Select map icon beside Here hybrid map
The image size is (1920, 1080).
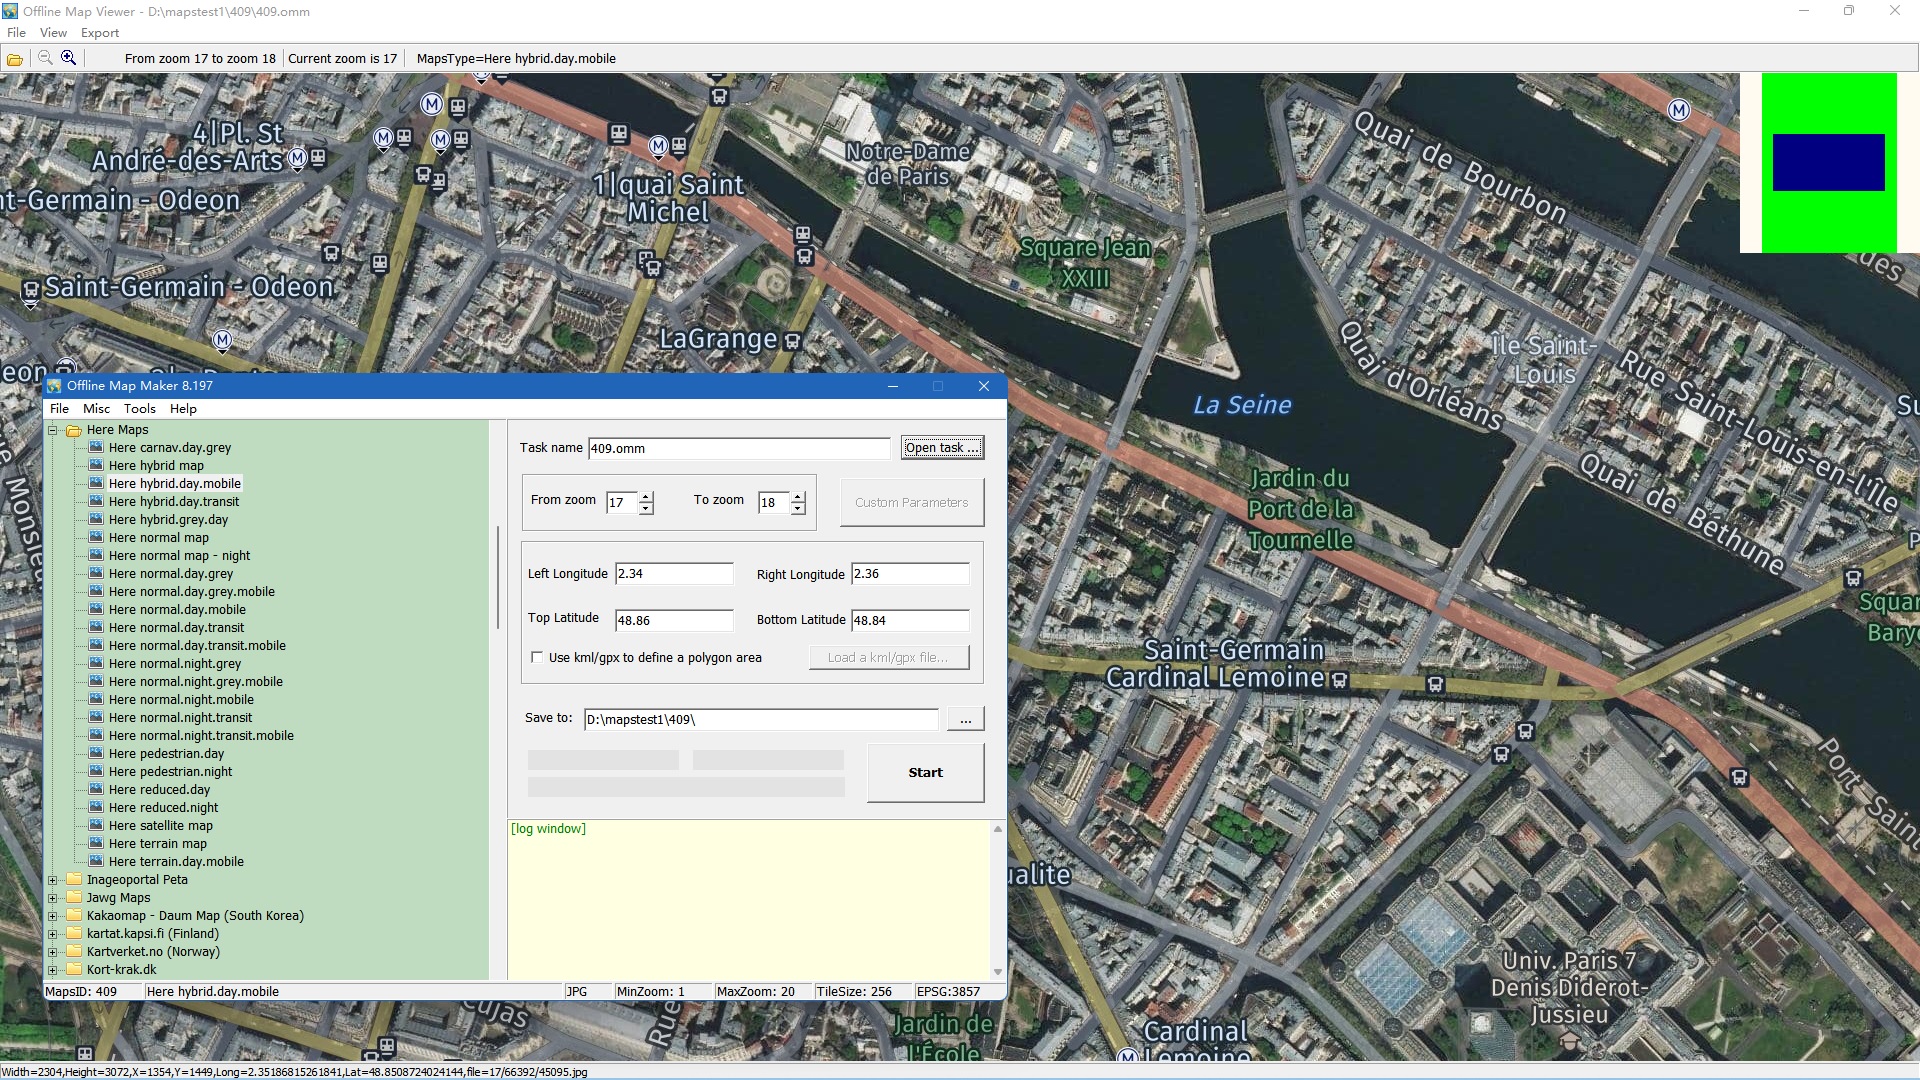pos(96,465)
